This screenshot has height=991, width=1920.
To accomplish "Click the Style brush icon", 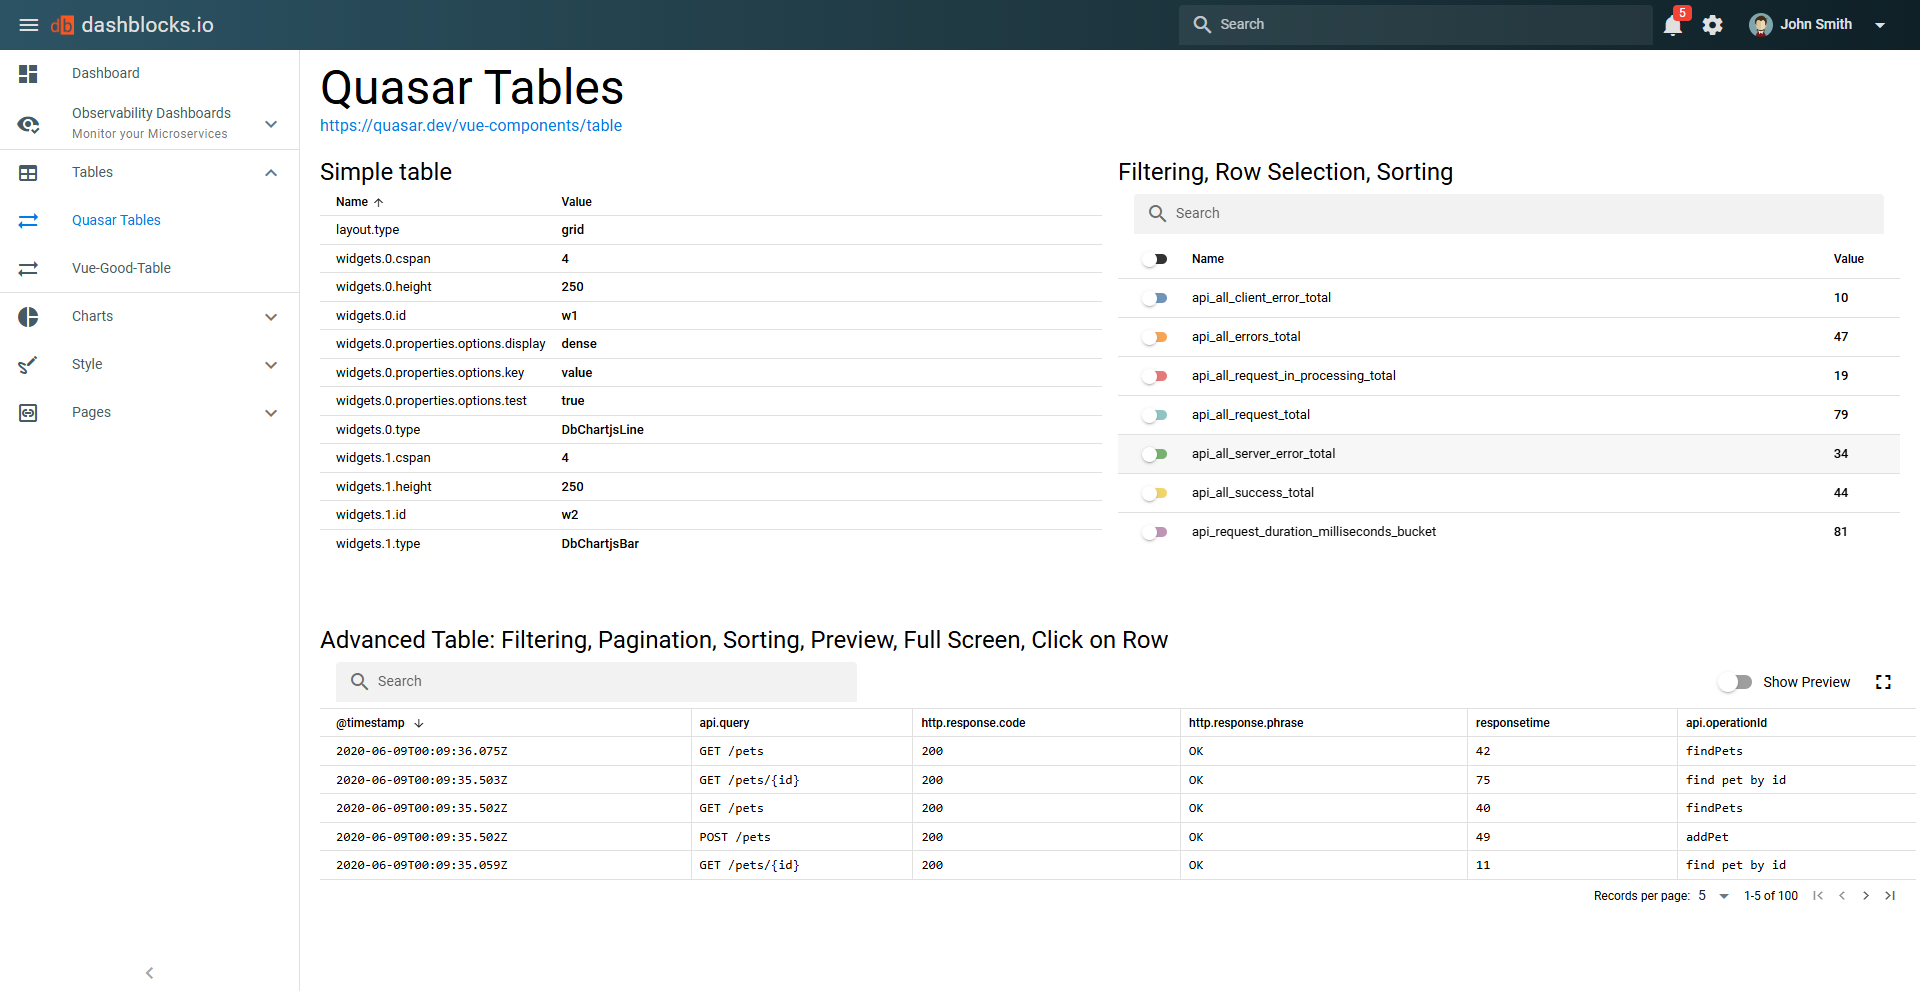I will pyautogui.click(x=28, y=365).
